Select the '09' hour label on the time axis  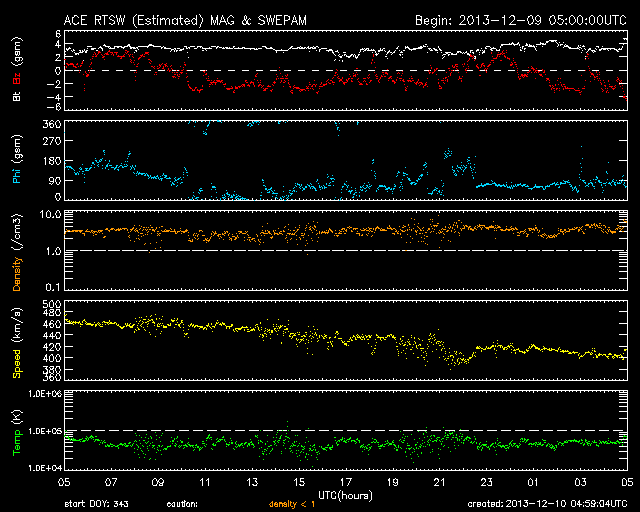tap(158, 482)
